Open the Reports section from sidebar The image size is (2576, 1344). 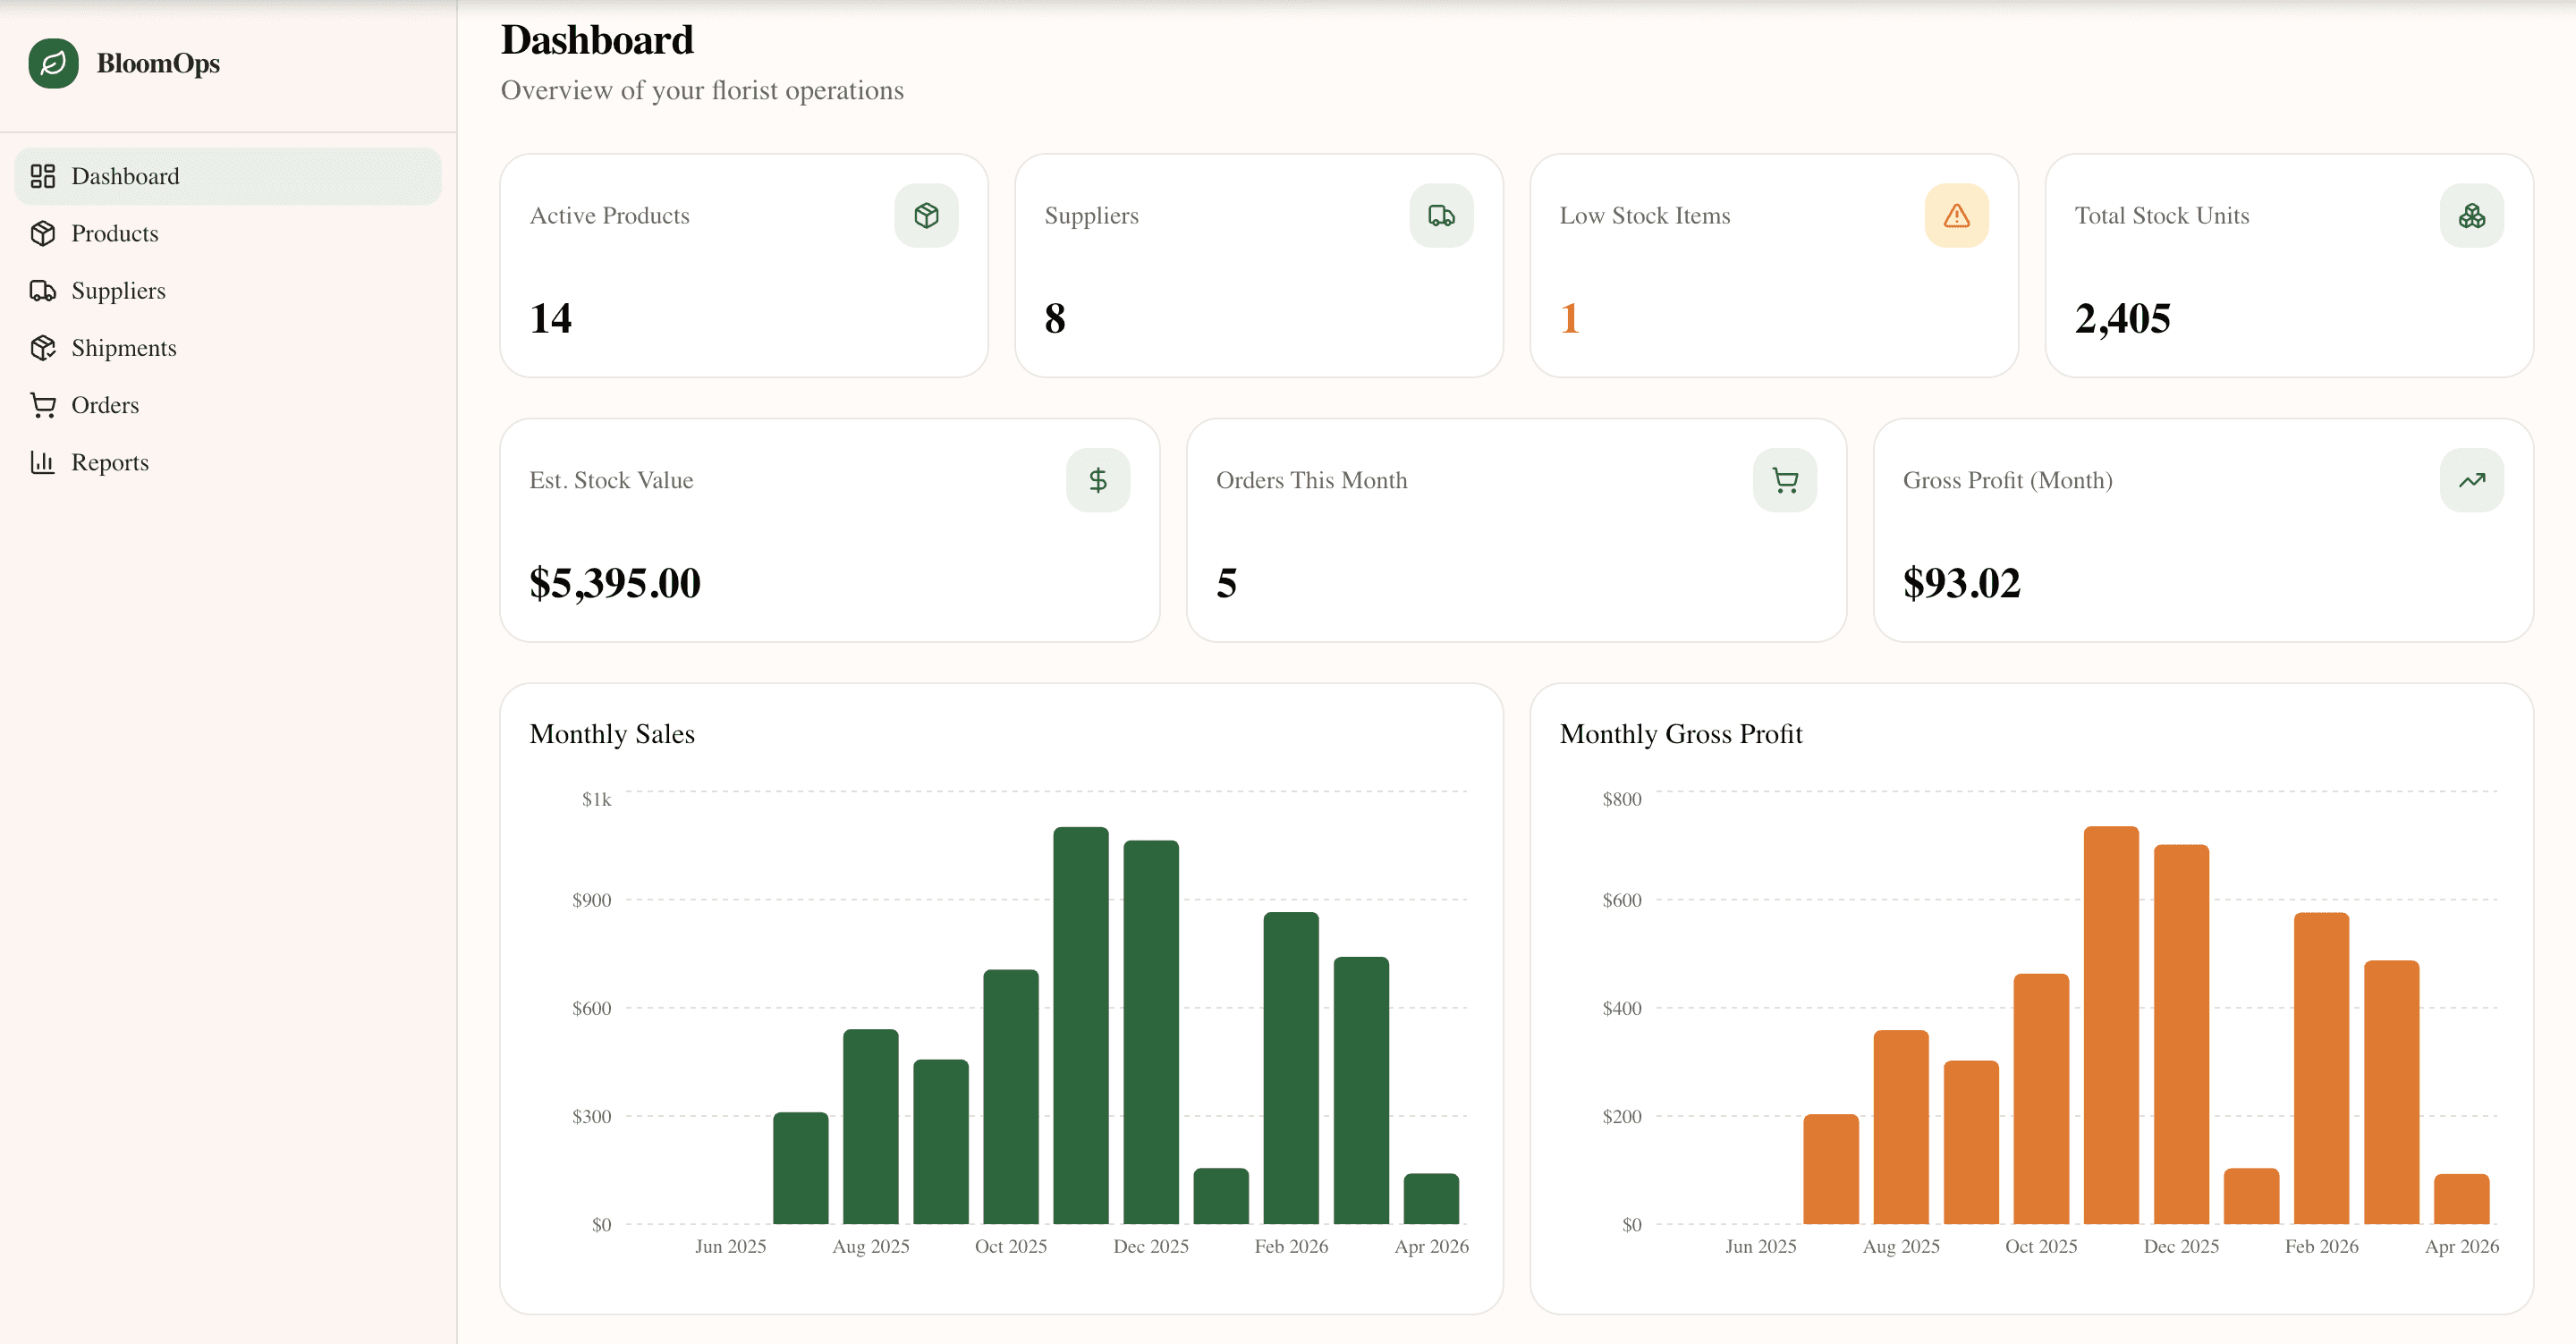tap(110, 462)
